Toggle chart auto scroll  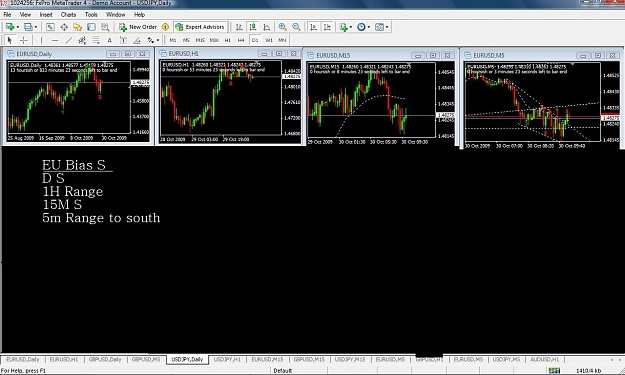[314, 27]
